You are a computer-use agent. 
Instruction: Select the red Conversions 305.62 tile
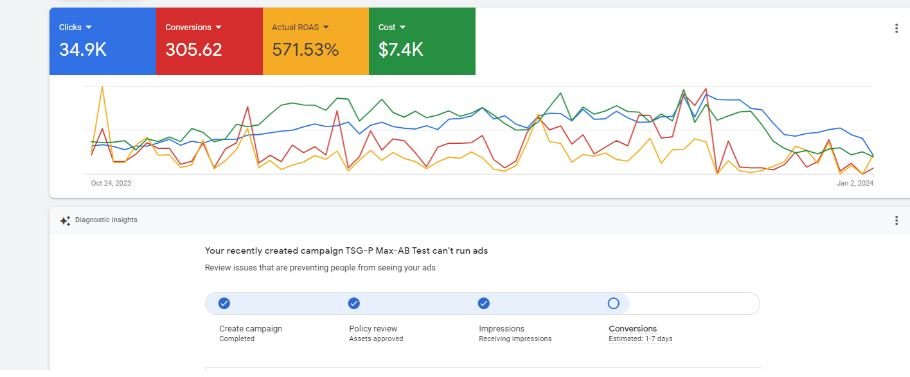pos(210,41)
